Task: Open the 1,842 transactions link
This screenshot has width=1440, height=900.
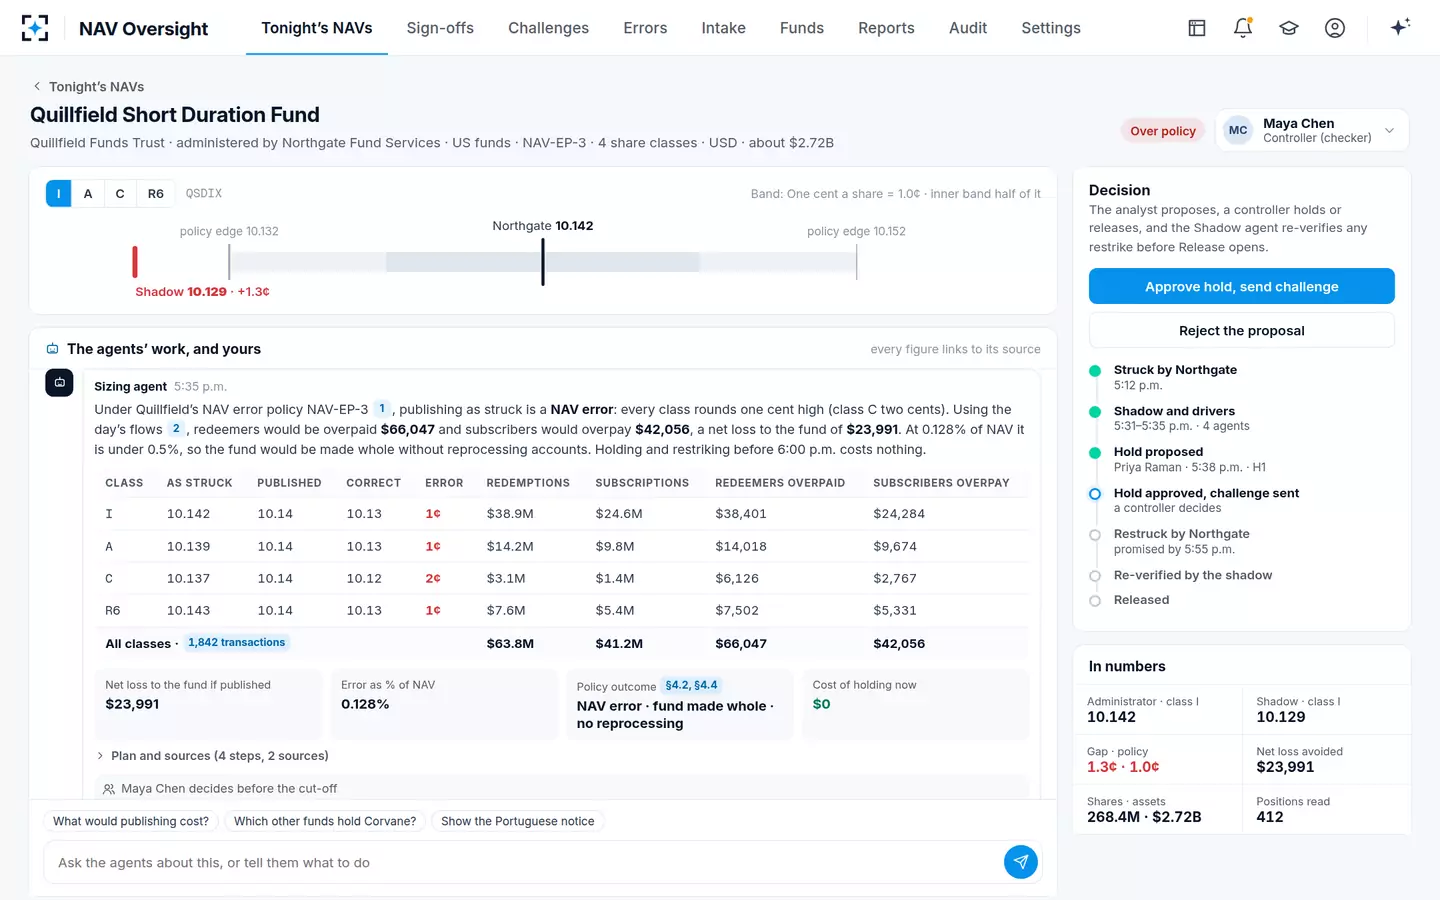Action: click(236, 643)
